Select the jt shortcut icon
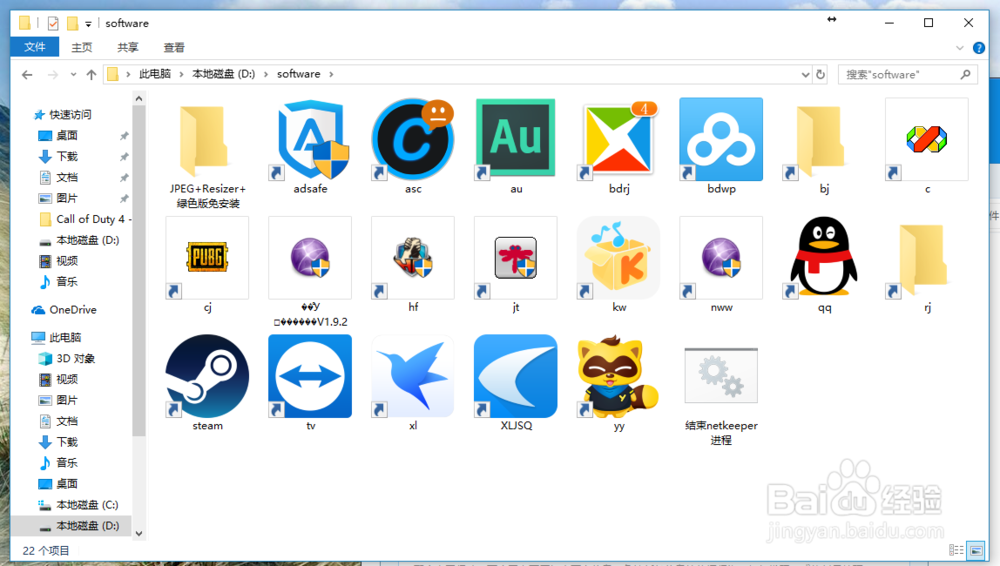 515,258
